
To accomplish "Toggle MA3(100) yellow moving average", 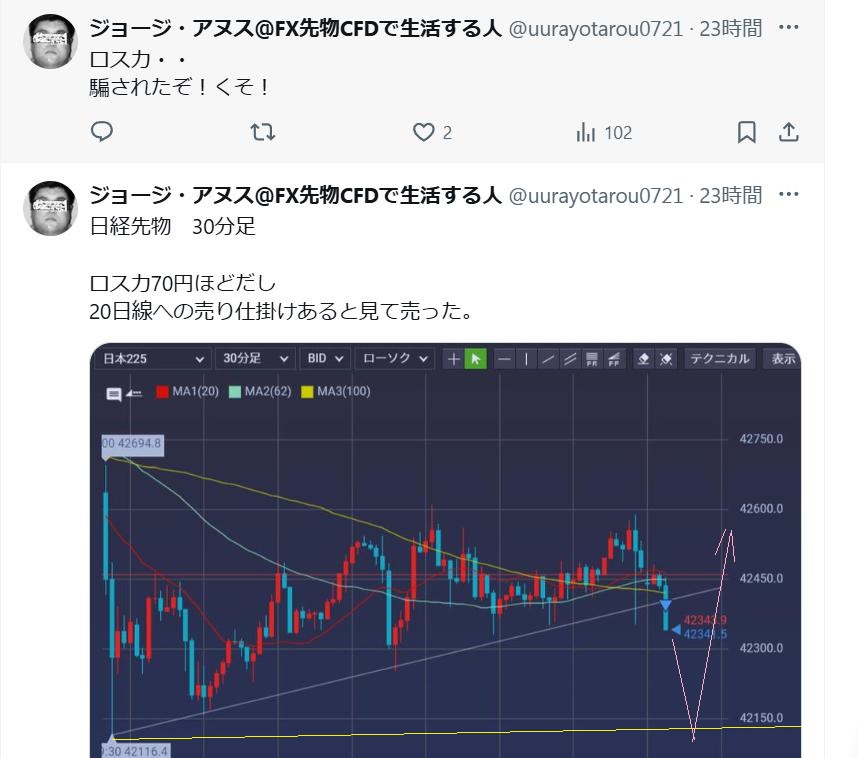I will click(x=336, y=391).
